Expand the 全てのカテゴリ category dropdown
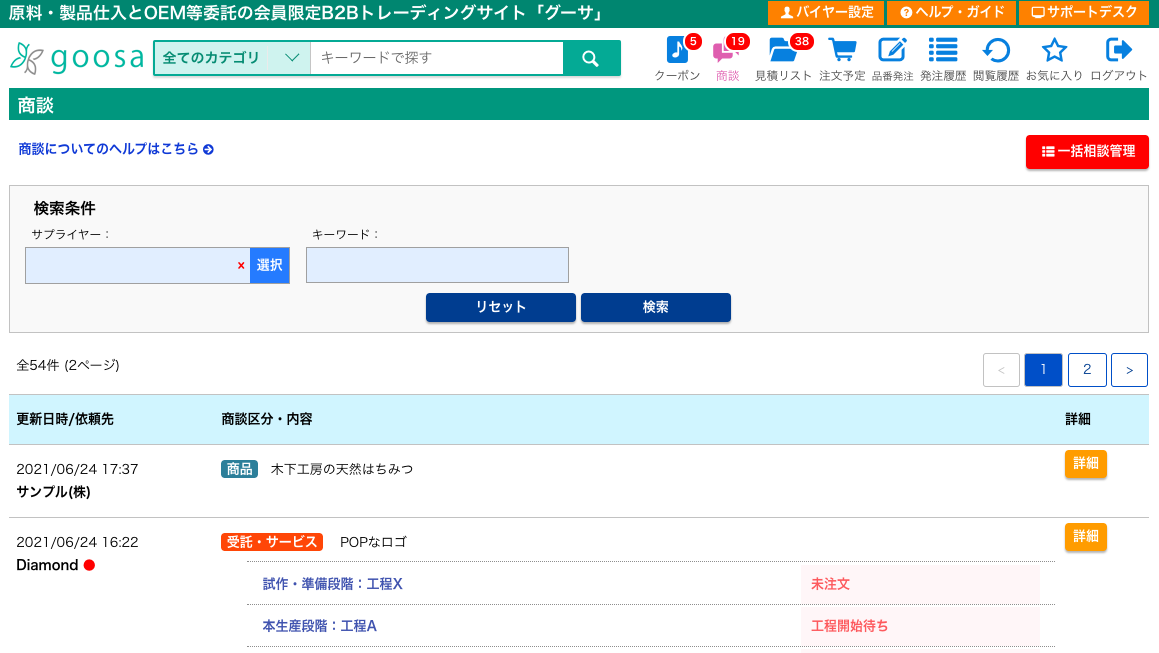 (231, 58)
